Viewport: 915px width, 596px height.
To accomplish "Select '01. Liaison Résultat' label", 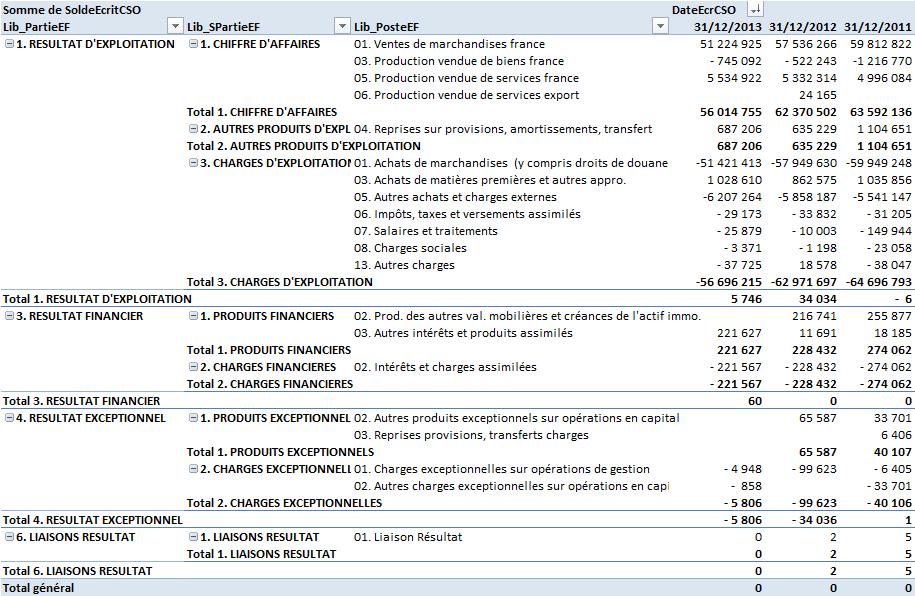I will 408,536.
